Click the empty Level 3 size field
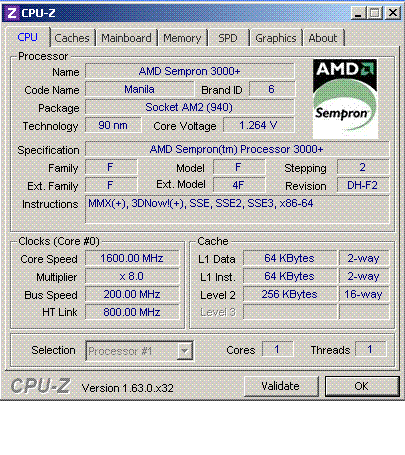Viewport: 405px width, 455px height. (x=290, y=312)
